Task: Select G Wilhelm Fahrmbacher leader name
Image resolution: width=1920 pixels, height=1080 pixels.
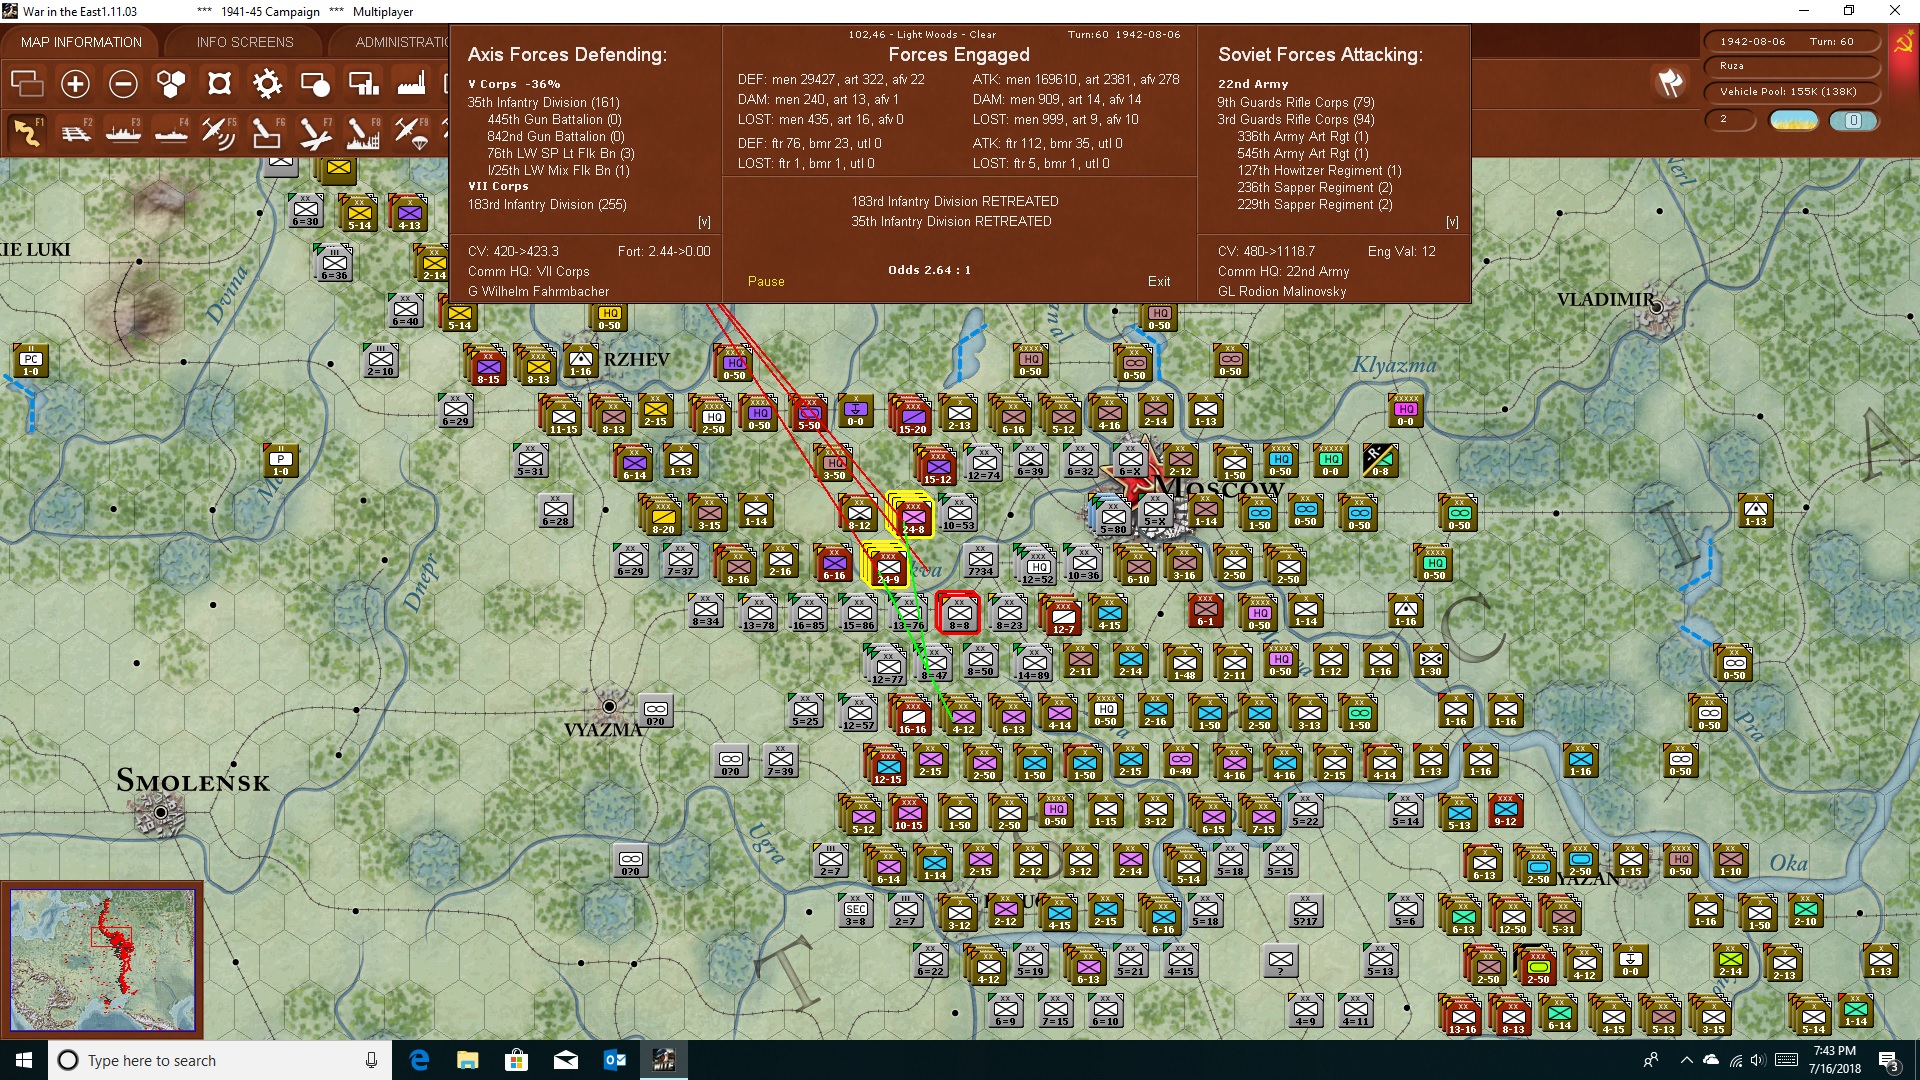Action: pyautogui.click(x=538, y=291)
